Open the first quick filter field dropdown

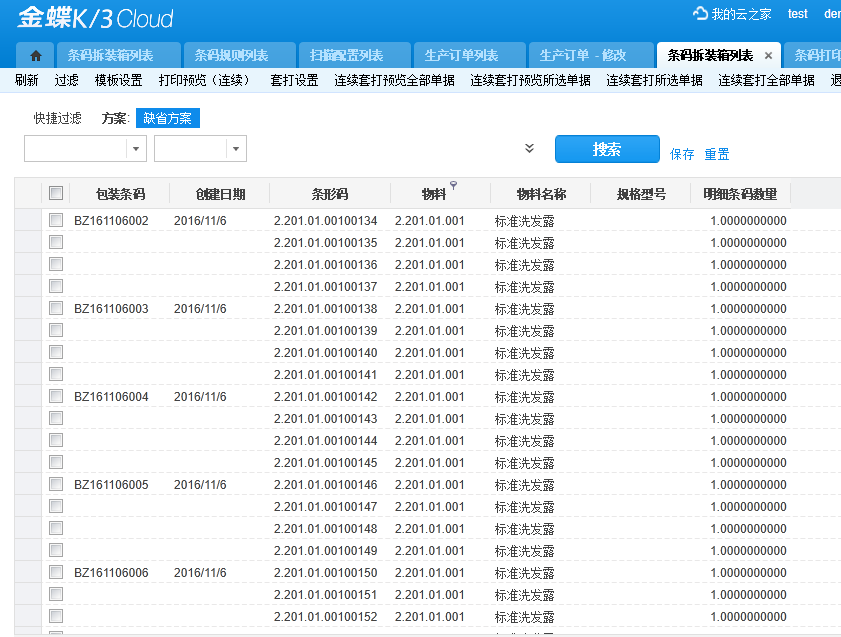click(x=136, y=149)
